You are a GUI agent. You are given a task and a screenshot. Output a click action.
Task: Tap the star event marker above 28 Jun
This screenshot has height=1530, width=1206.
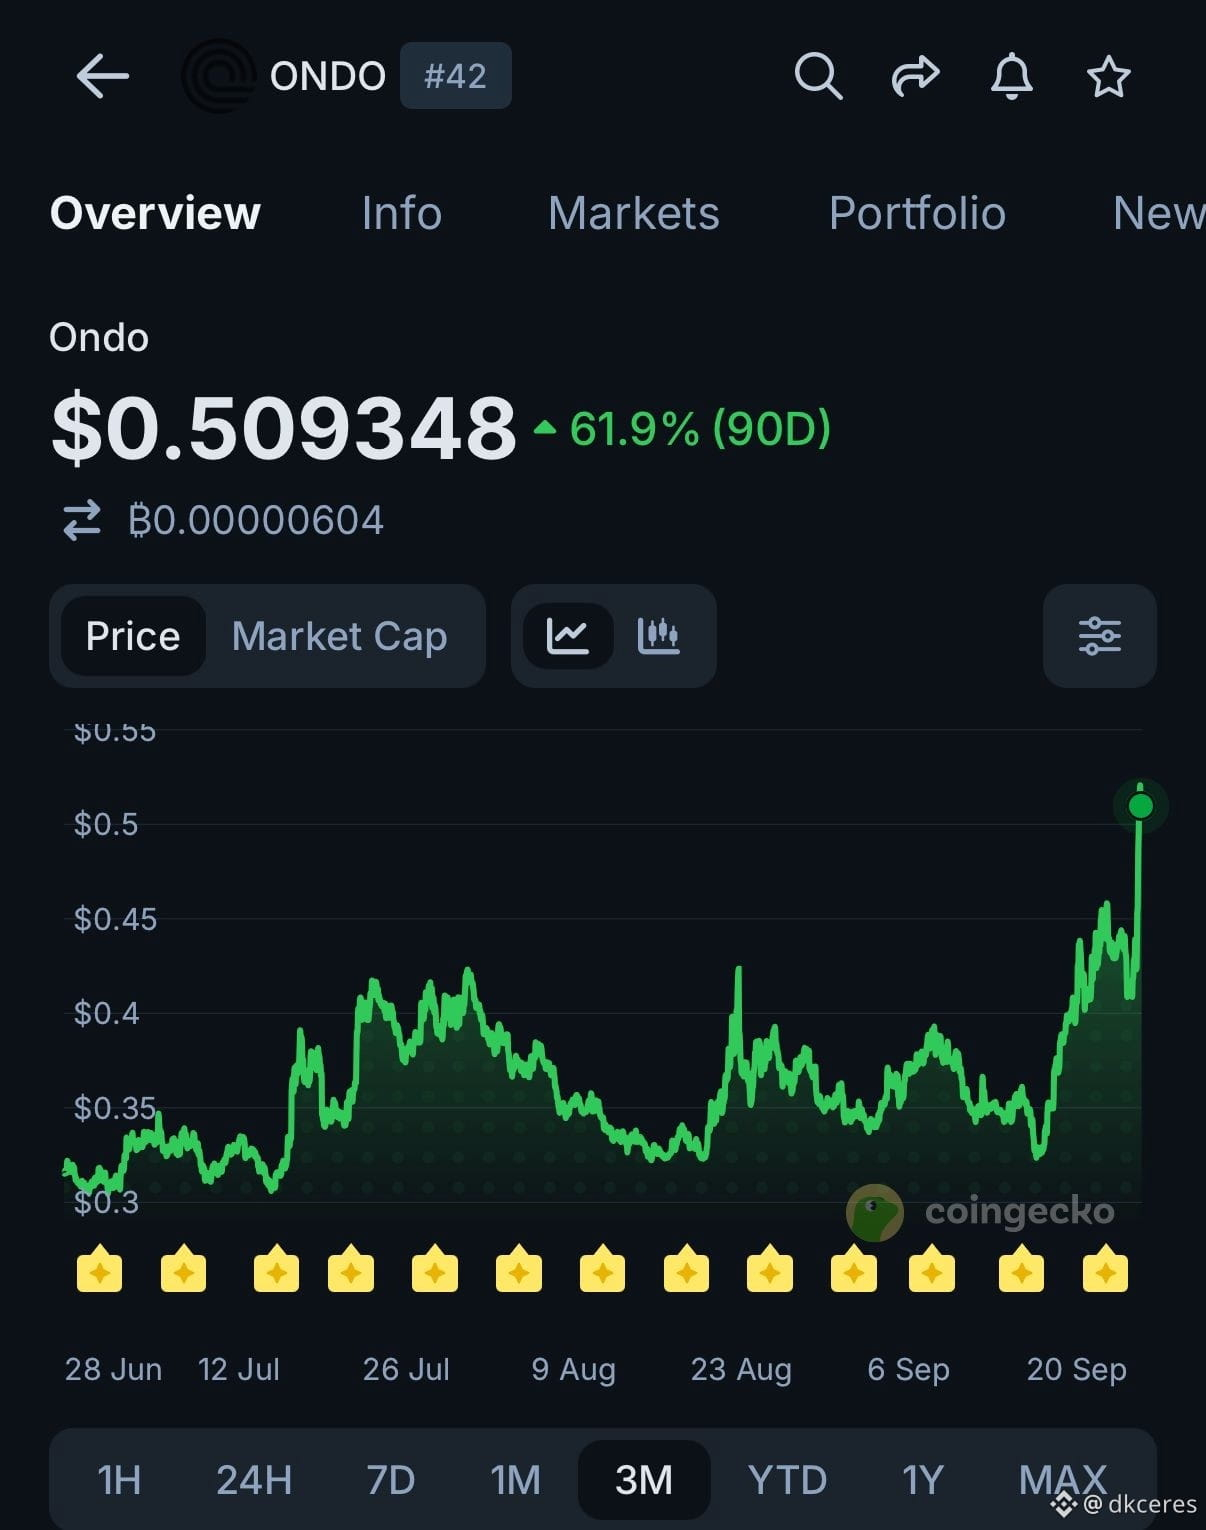(100, 1270)
